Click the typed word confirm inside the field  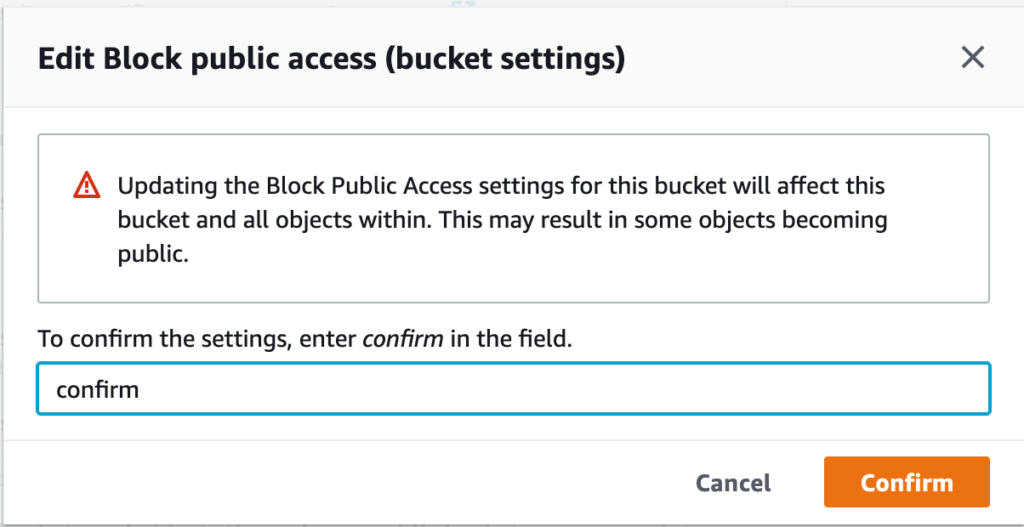coord(97,389)
